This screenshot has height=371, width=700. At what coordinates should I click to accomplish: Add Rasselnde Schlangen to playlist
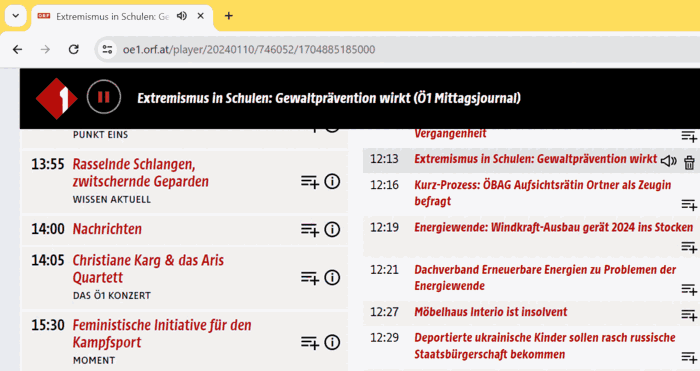coord(310,182)
